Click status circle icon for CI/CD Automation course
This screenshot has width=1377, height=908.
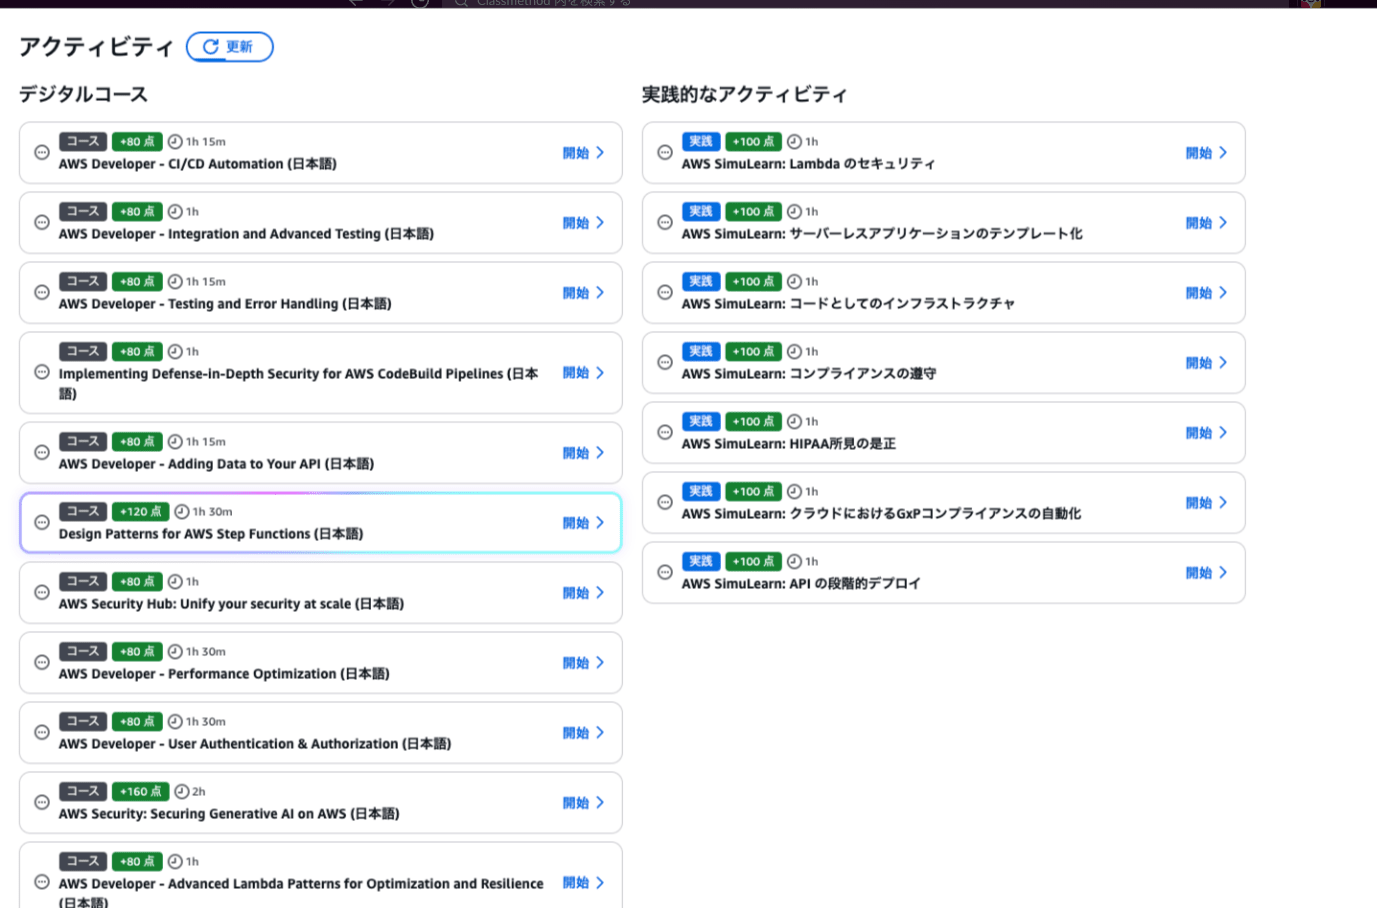point(42,153)
